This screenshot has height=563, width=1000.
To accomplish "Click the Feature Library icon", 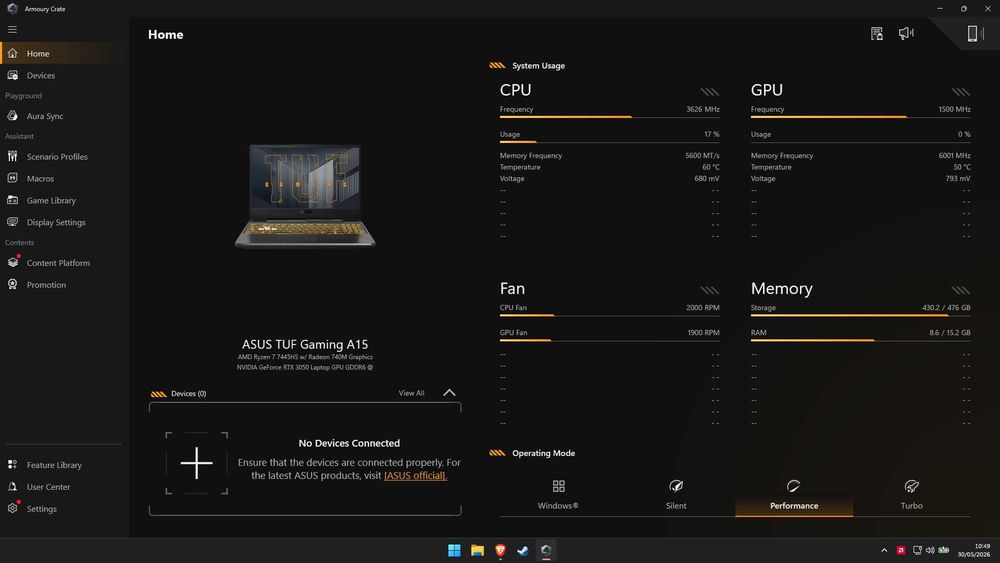I will point(12,465).
